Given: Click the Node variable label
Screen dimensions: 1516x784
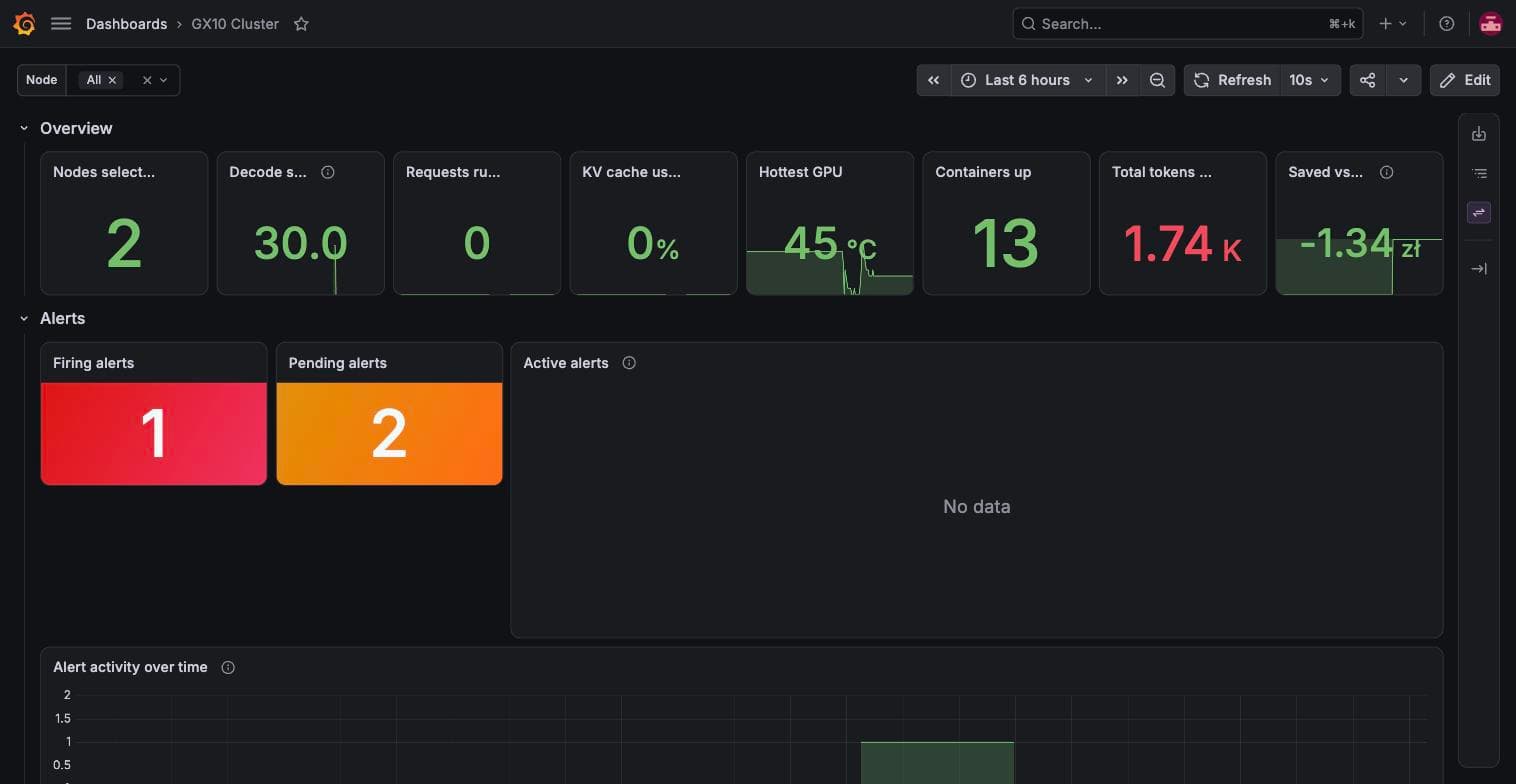Looking at the screenshot, I should 42,80.
